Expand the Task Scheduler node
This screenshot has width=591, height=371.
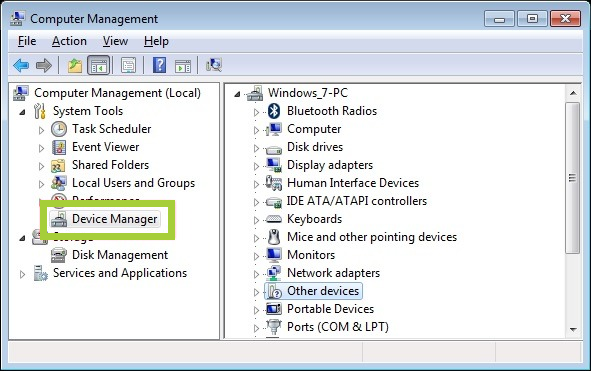41,130
